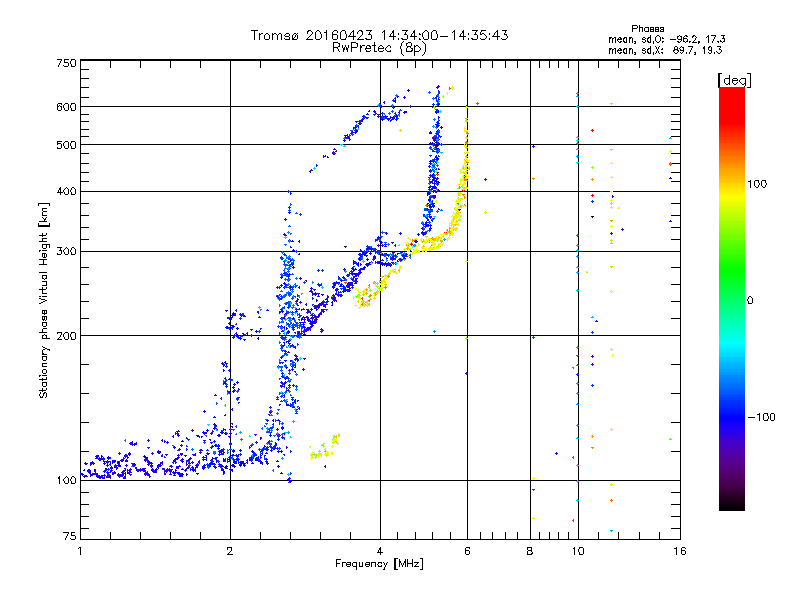Click the '600' y-axis label
The image size is (800, 600).
[x=66, y=107]
